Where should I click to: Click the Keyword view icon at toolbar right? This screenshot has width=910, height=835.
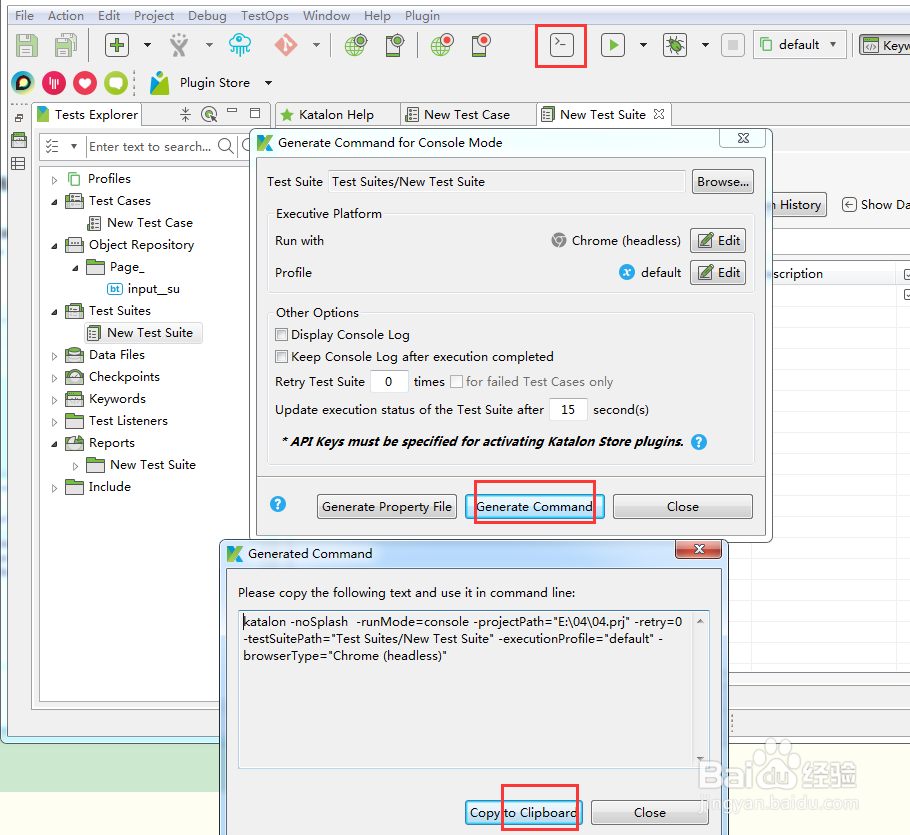point(870,45)
